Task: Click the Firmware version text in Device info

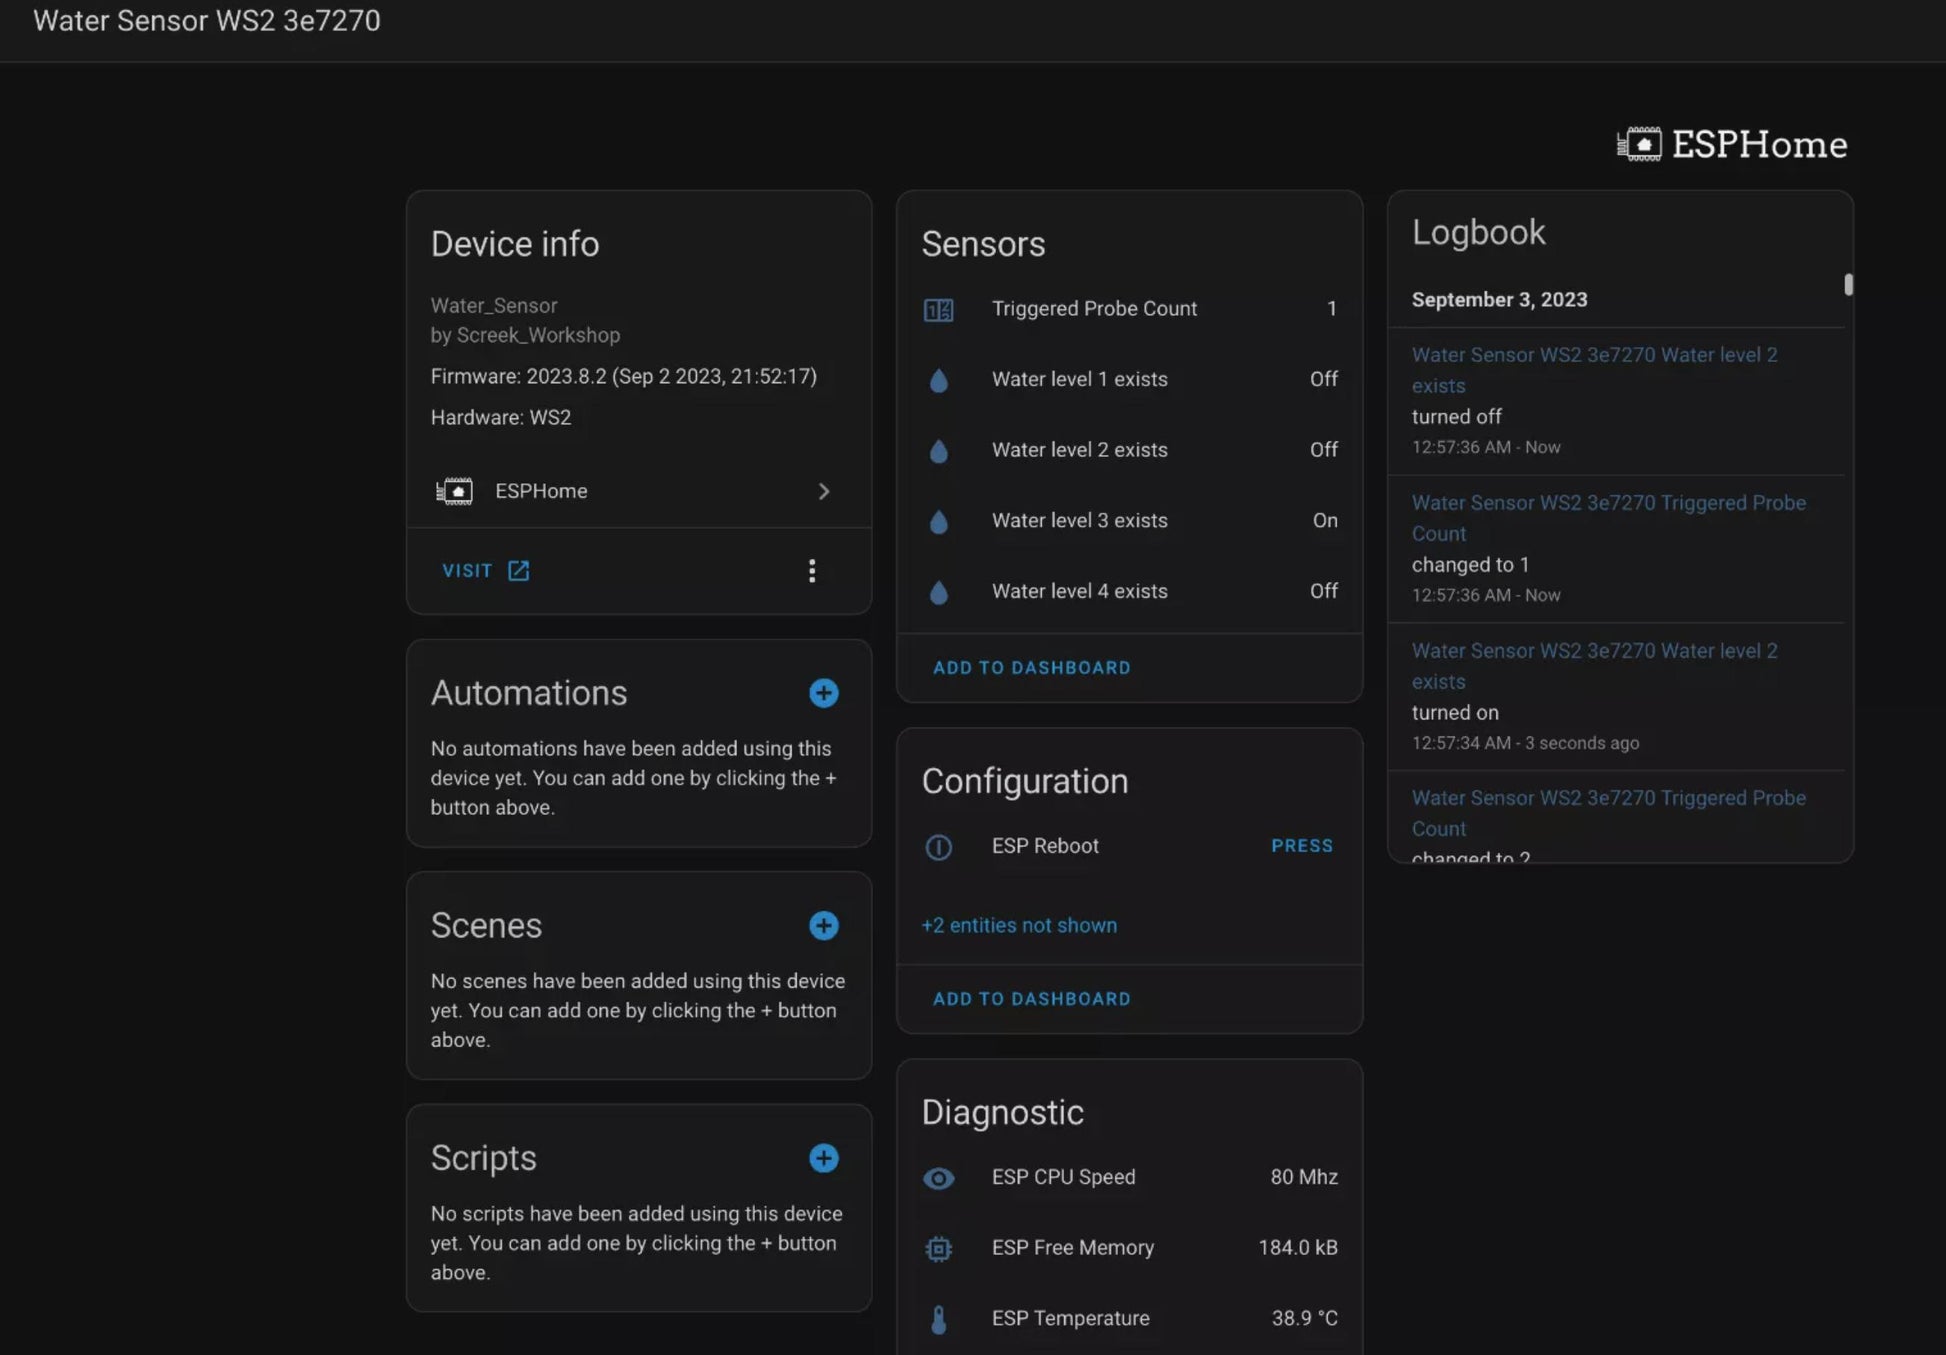Action: [623, 376]
